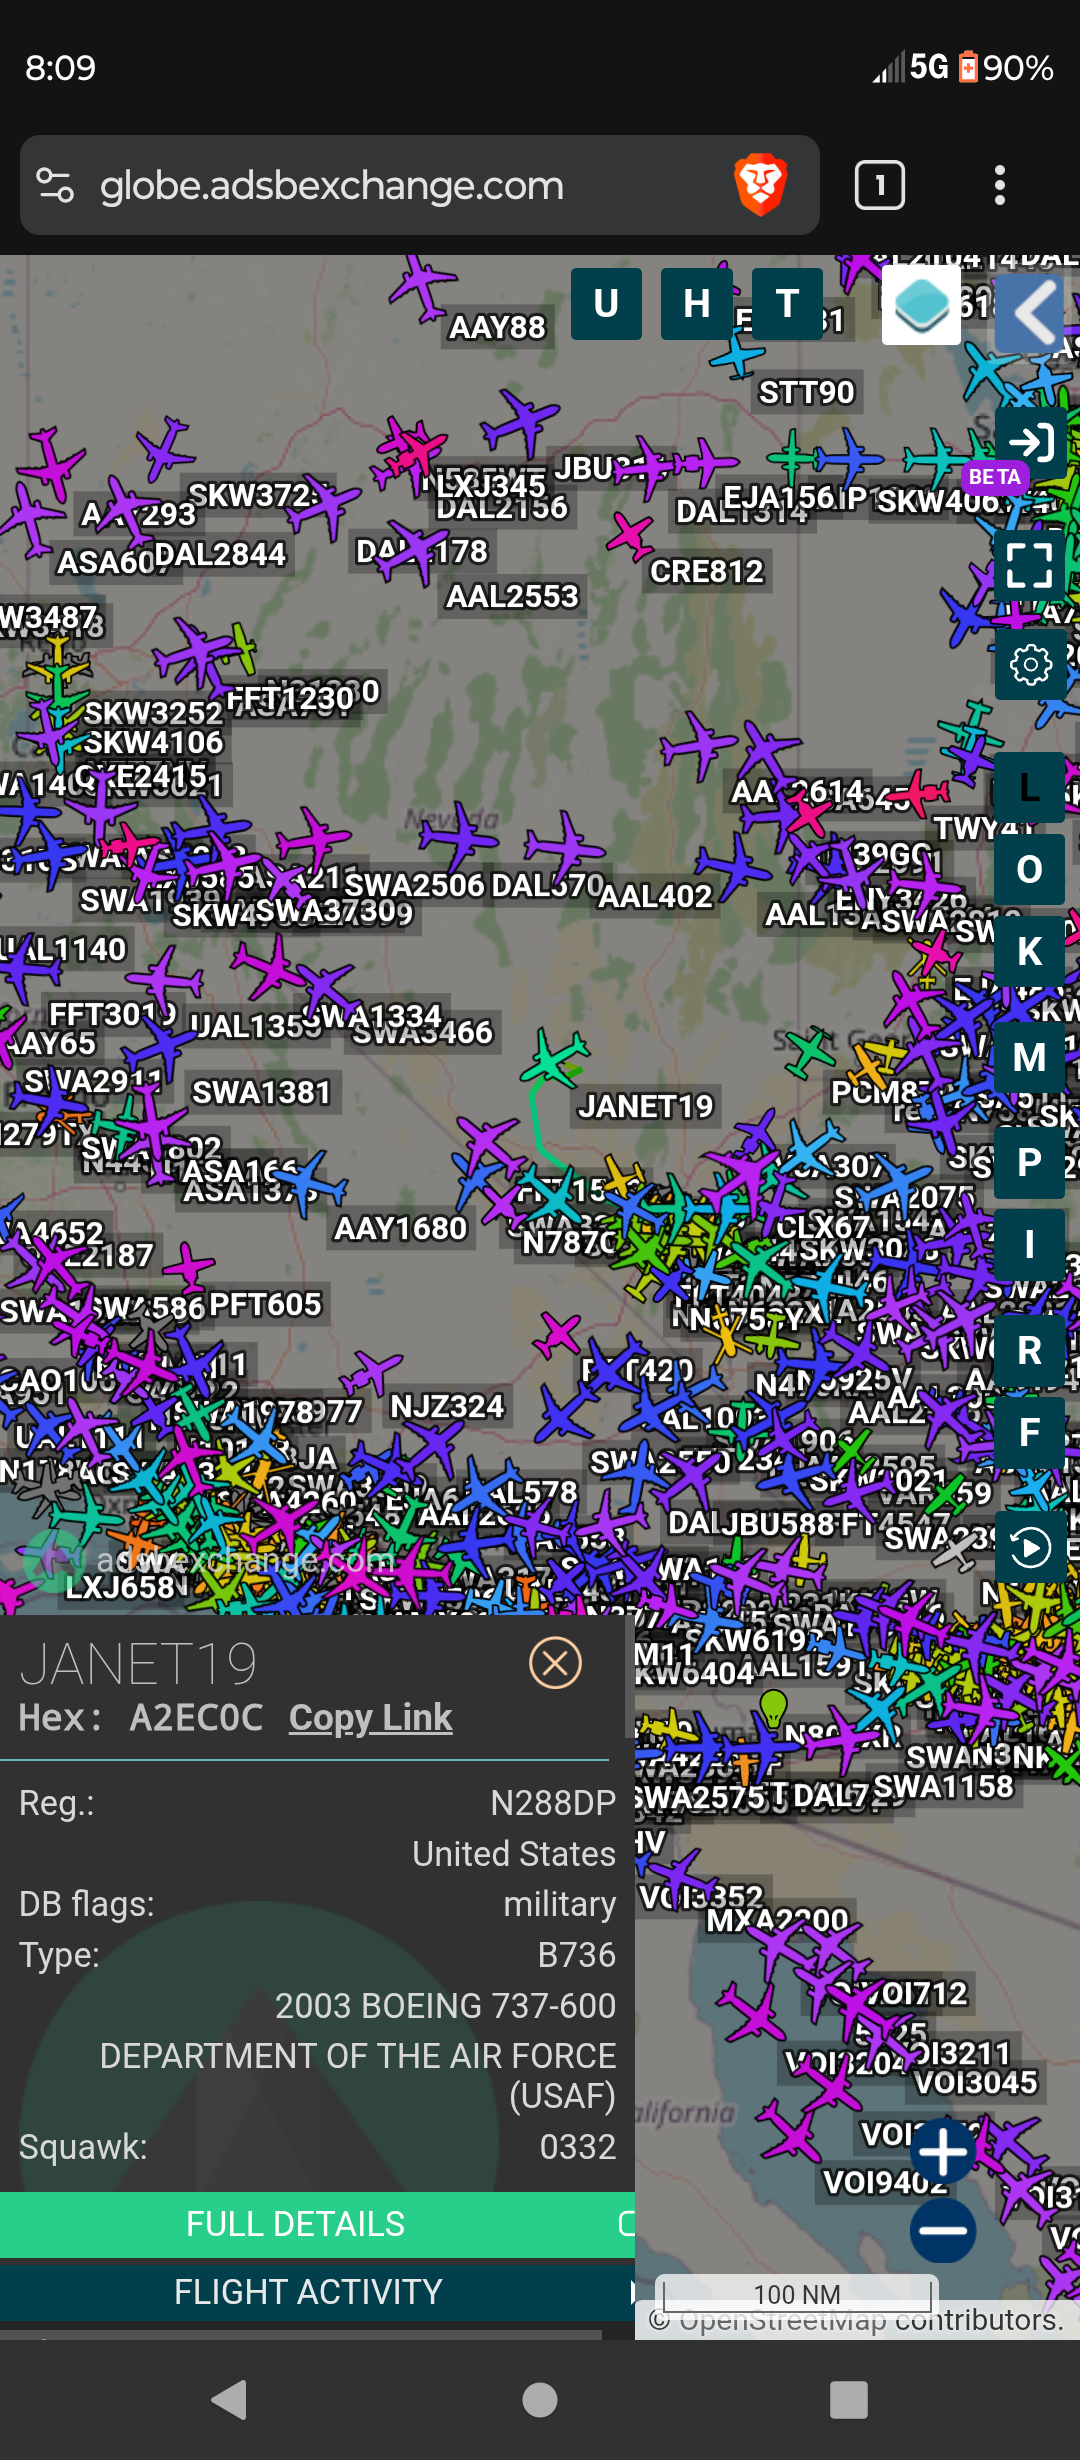Image resolution: width=1080 pixels, height=2460 pixels.
Task: Select the JANET19 aircraft icon on map
Action: pos(553,1060)
